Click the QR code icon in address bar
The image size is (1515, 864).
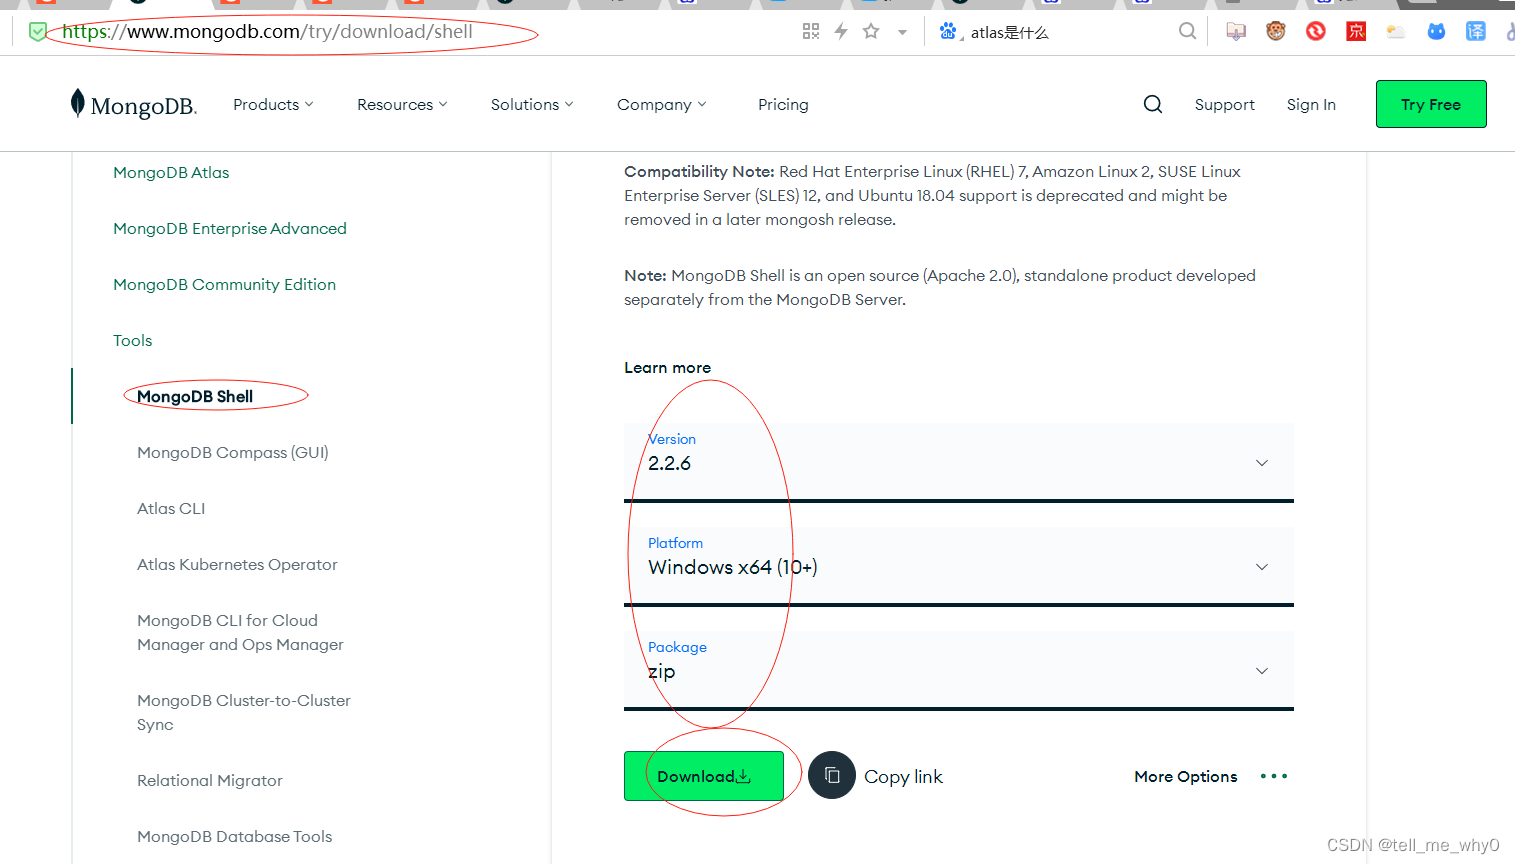tap(811, 31)
